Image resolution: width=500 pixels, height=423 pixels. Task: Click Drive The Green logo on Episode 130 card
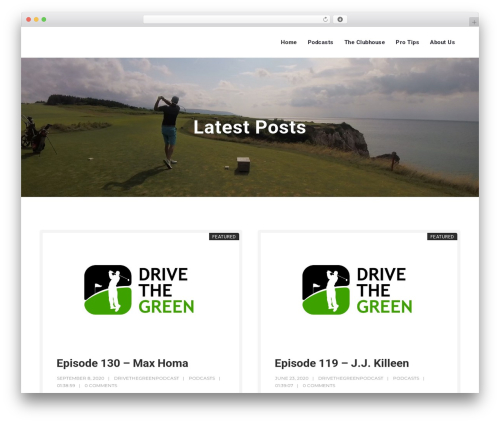point(139,290)
